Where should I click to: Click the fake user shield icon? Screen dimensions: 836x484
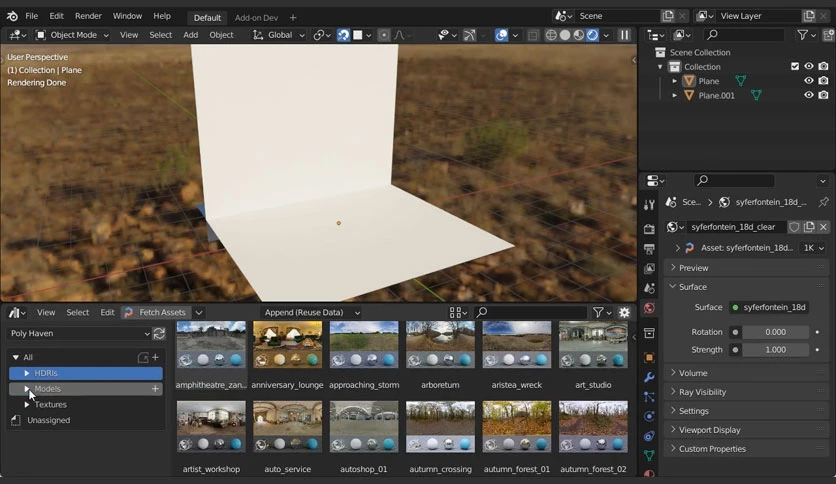click(794, 227)
